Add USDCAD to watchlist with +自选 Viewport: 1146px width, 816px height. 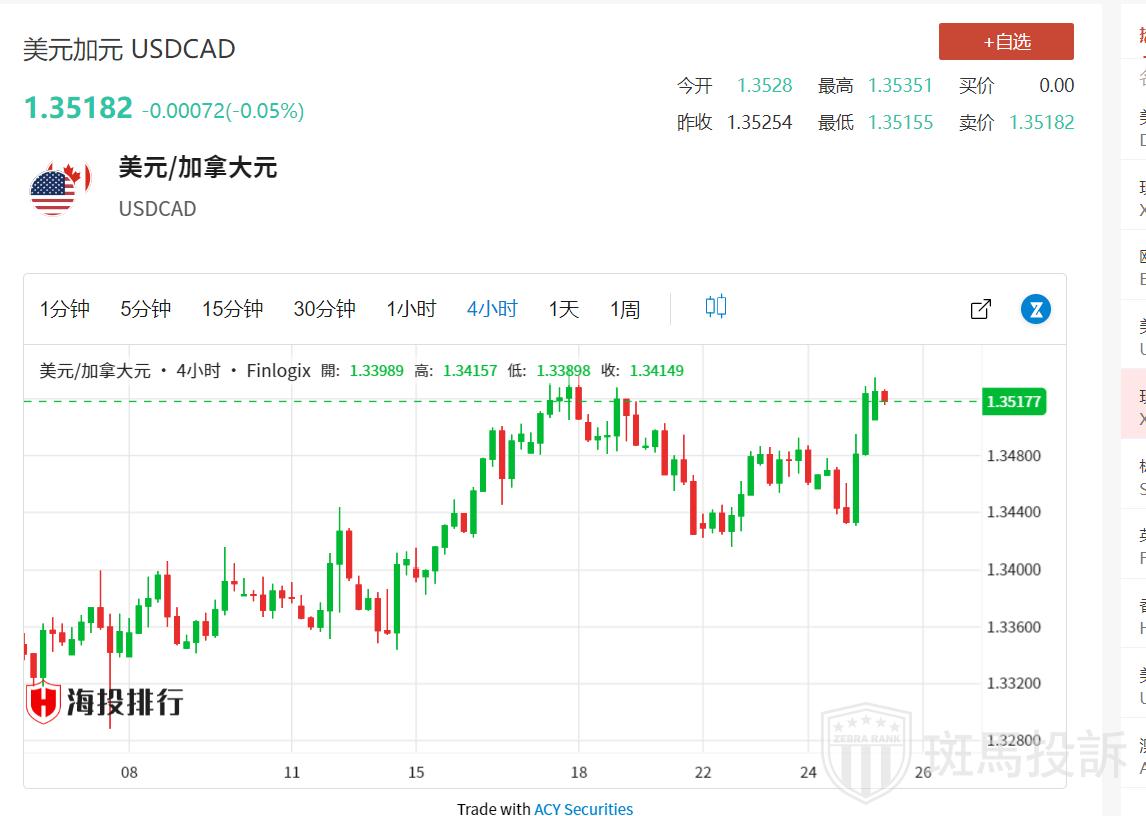[1006, 42]
